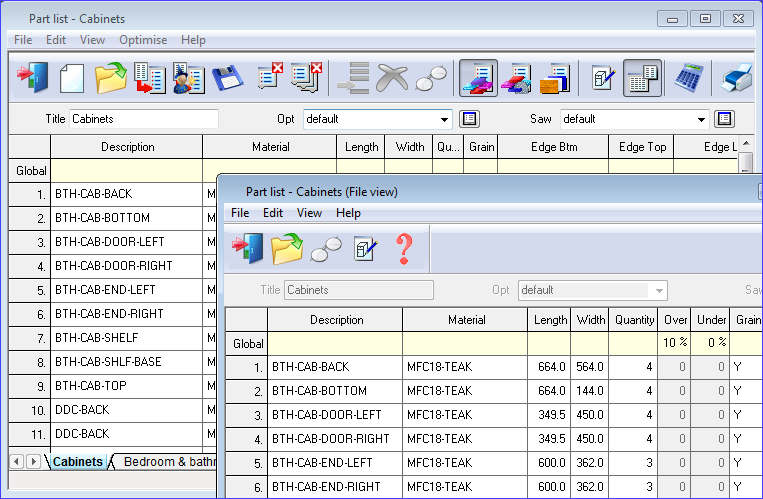The width and height of the screenshot is (763, 499).
Task: Click the delete single list icon with red X
Action: point(270,76)
